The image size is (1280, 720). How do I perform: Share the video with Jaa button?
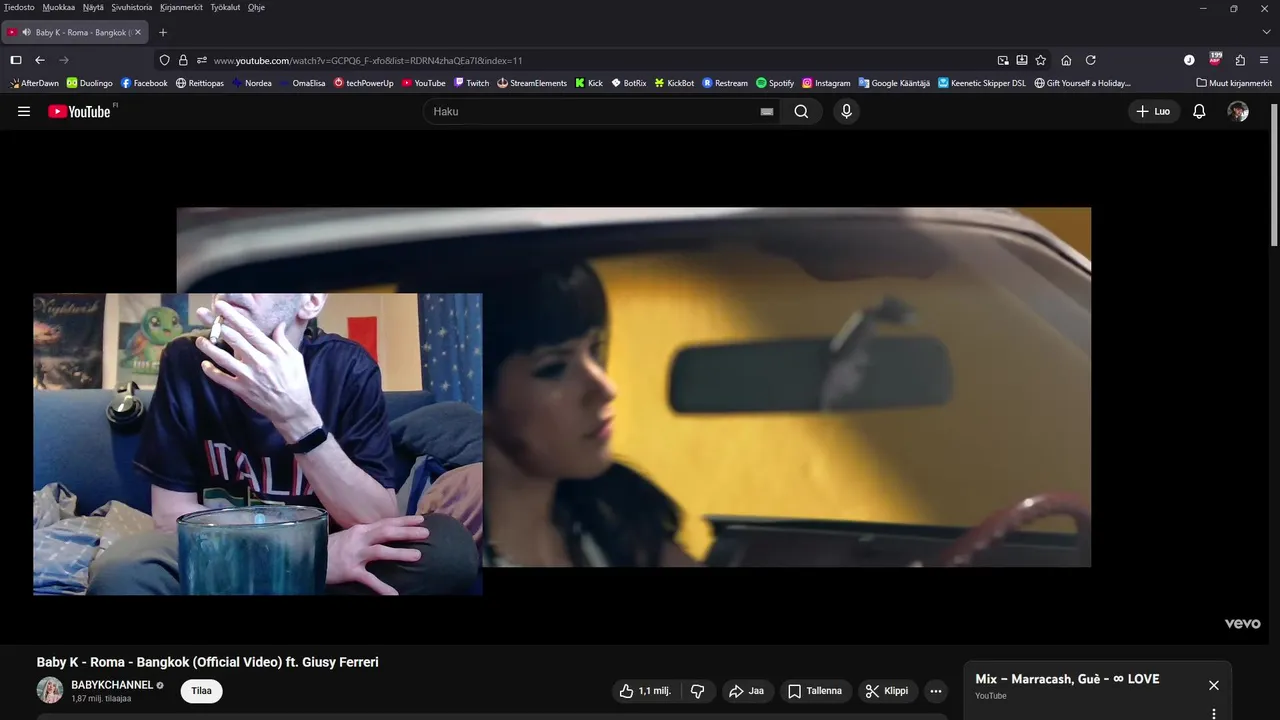tap(747, 691)
